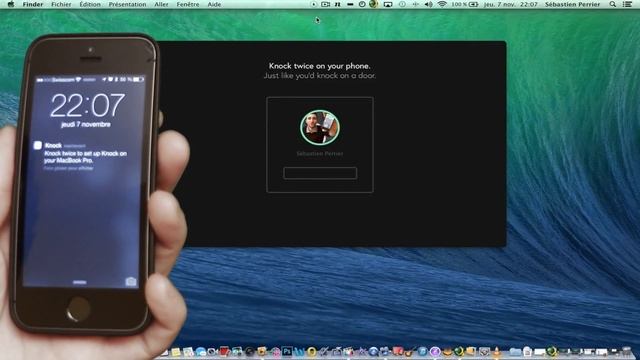Open the Aller menu
Viewport: 640px width, 360px height.
pyautogui.click(x=161, y=4)
